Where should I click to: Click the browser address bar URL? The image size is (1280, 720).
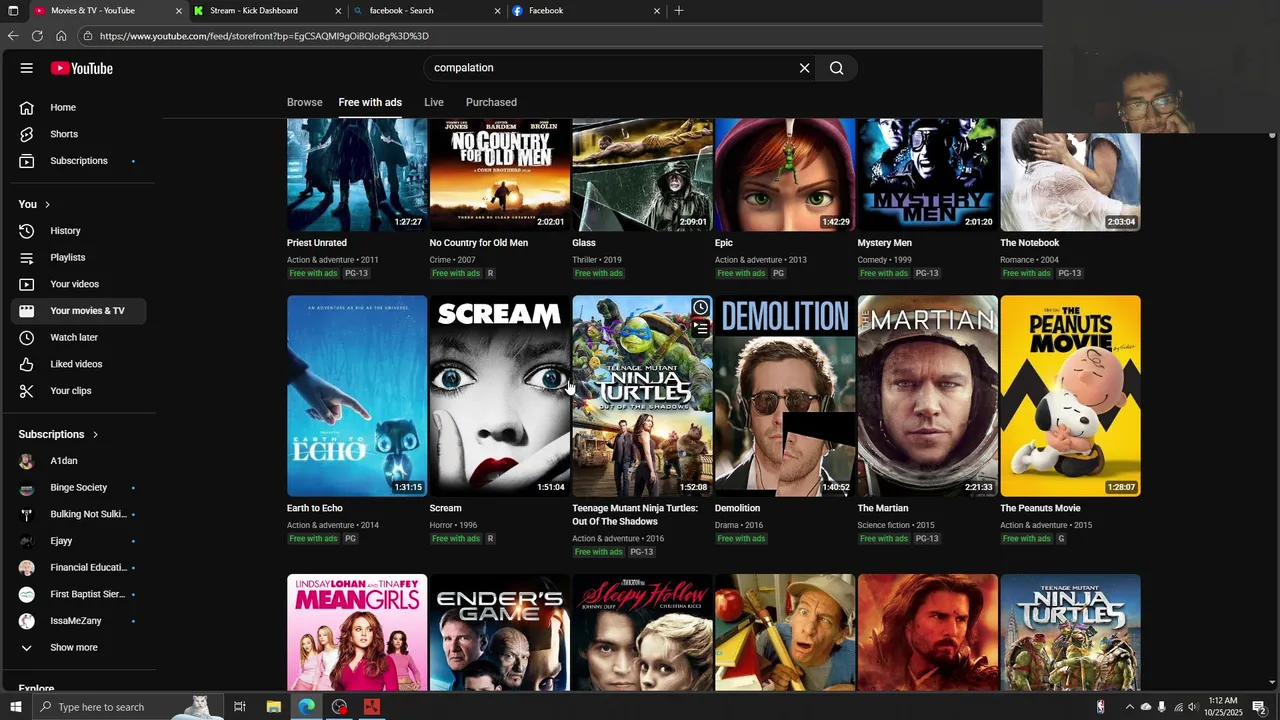(264, 36)
